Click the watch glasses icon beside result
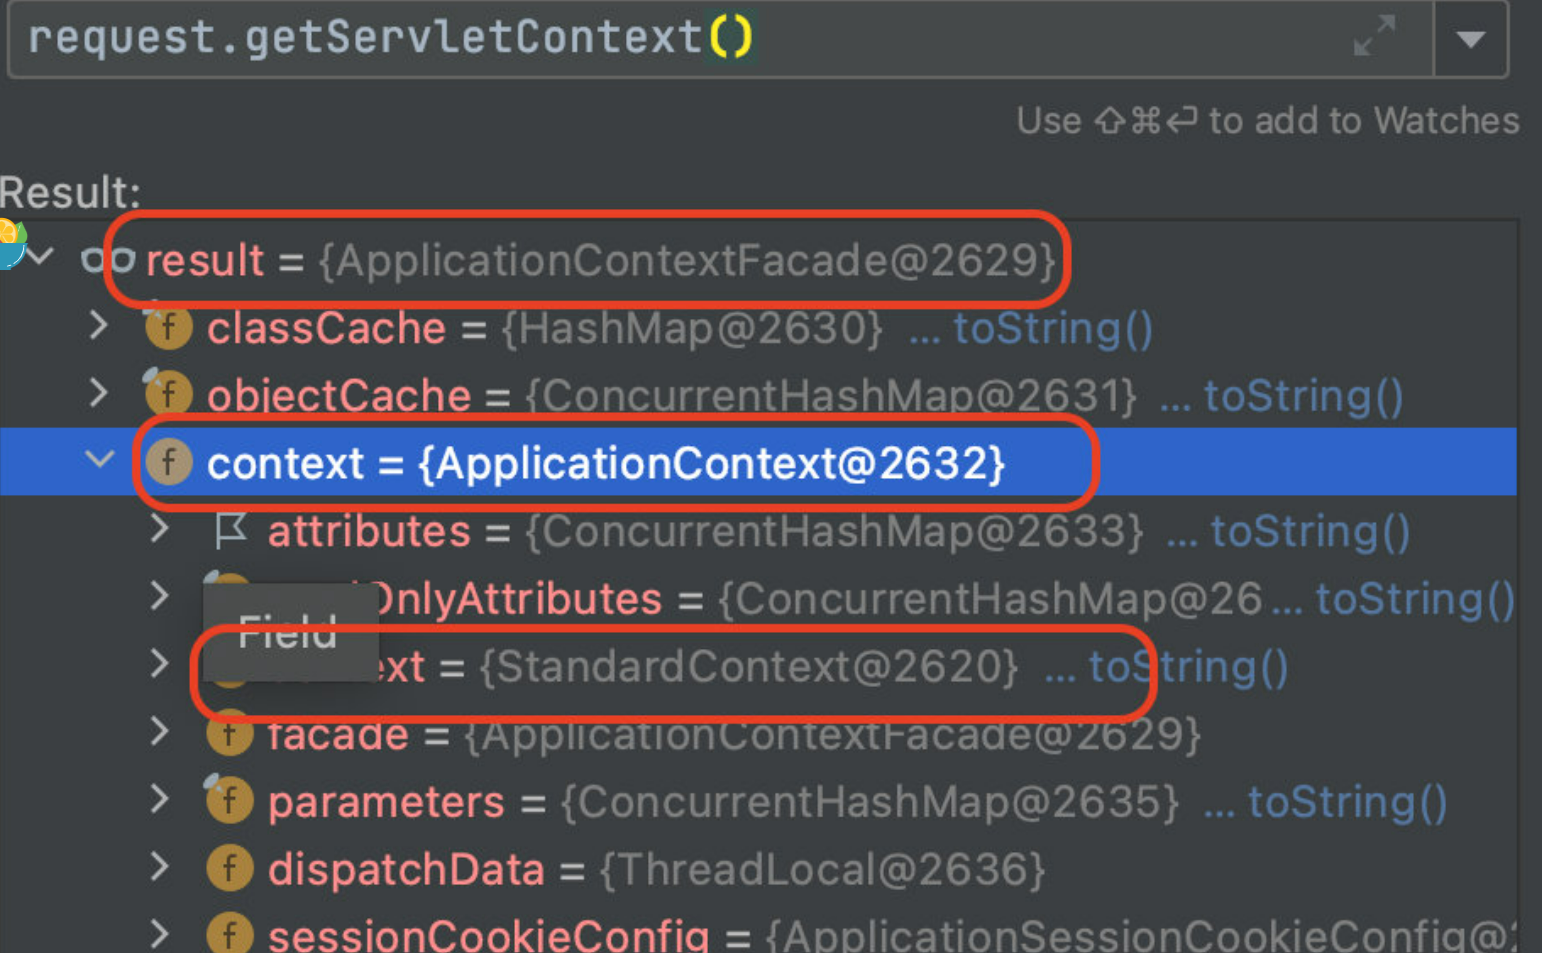1542x953 pixels. pyautogui.click(x=108, y=260)
